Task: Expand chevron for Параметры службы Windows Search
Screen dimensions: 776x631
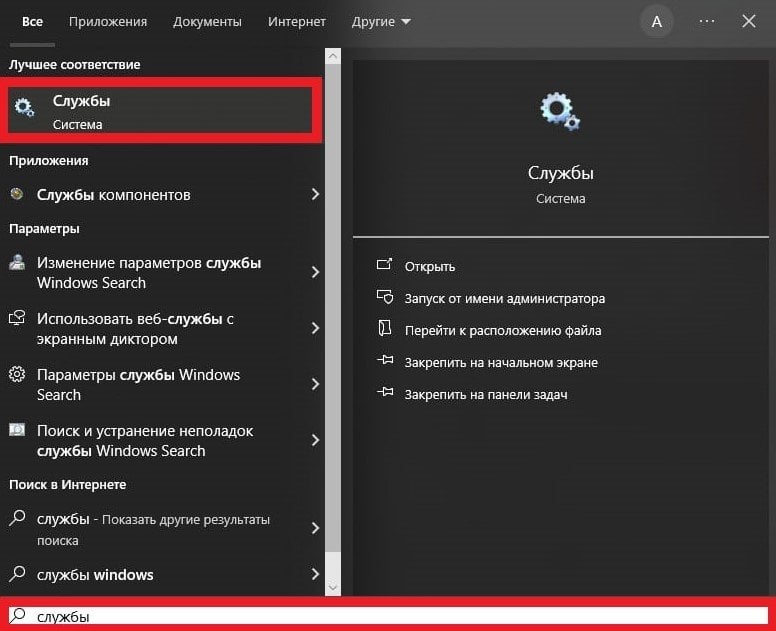Action: click(x=315, y=384)
